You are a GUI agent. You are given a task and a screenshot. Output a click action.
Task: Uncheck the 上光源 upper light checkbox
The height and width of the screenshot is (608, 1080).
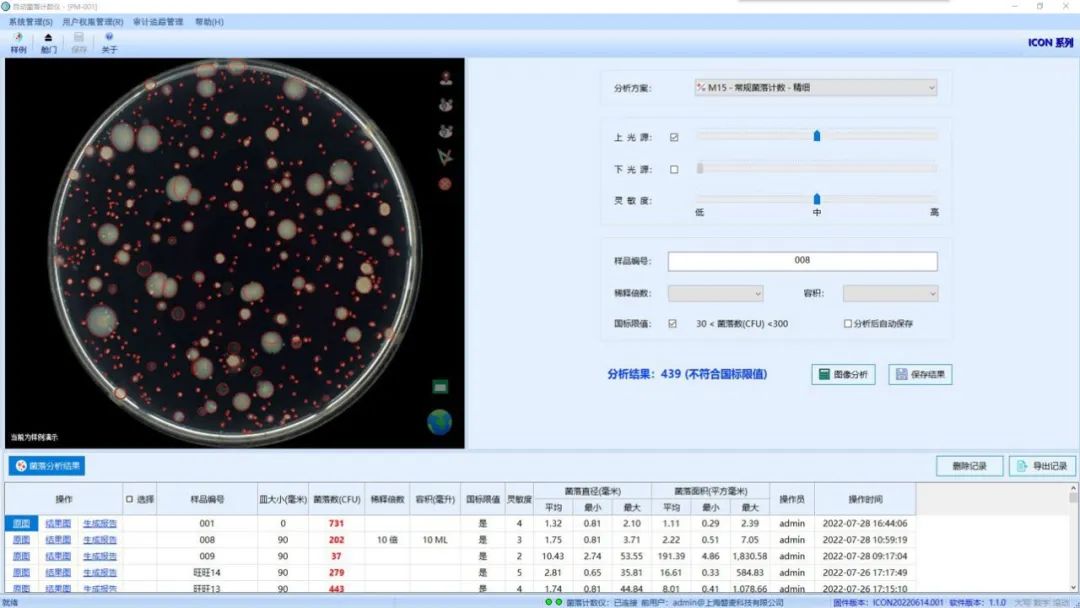(x=674, y=137)
